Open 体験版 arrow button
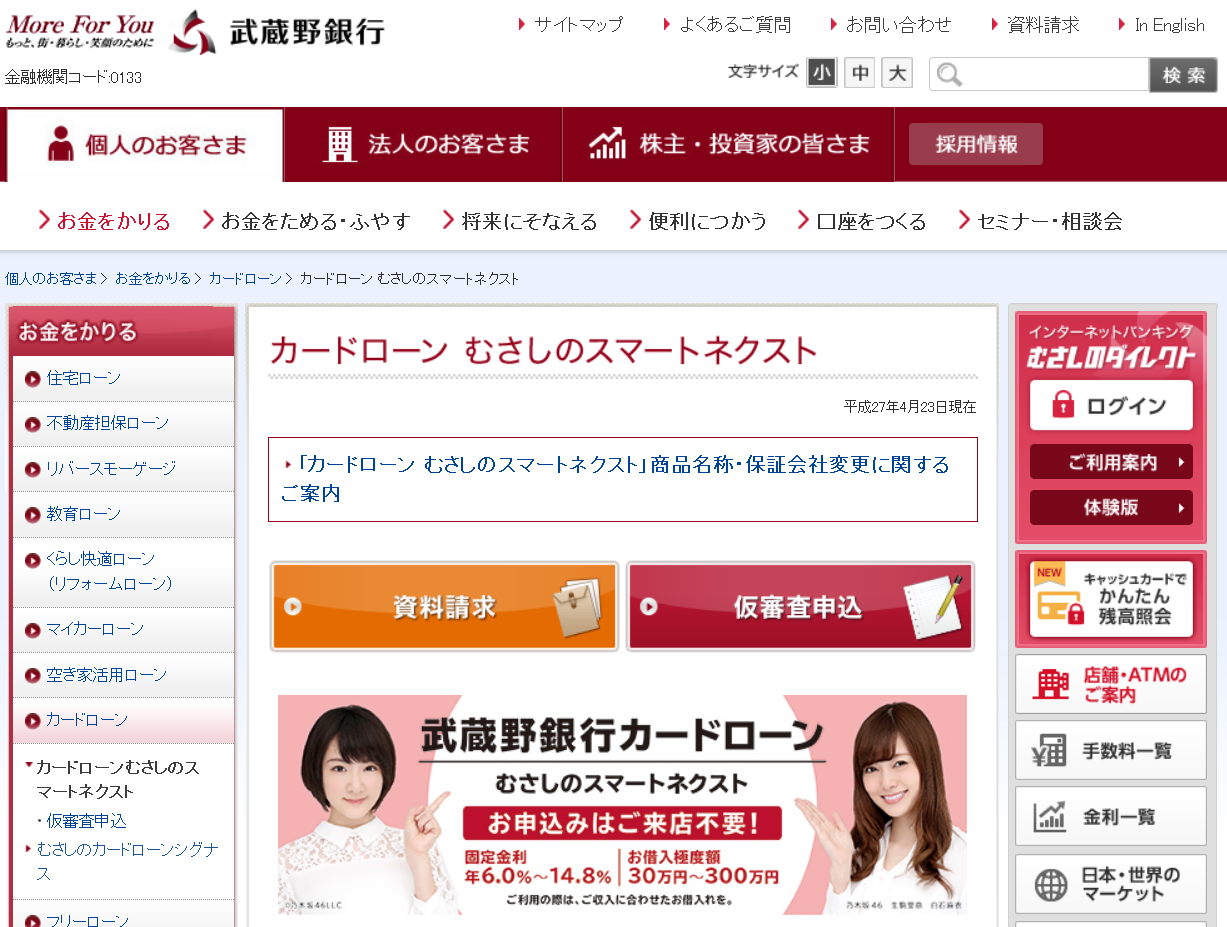Viewport: 1227px width, 927px height. coord(1111,507)
